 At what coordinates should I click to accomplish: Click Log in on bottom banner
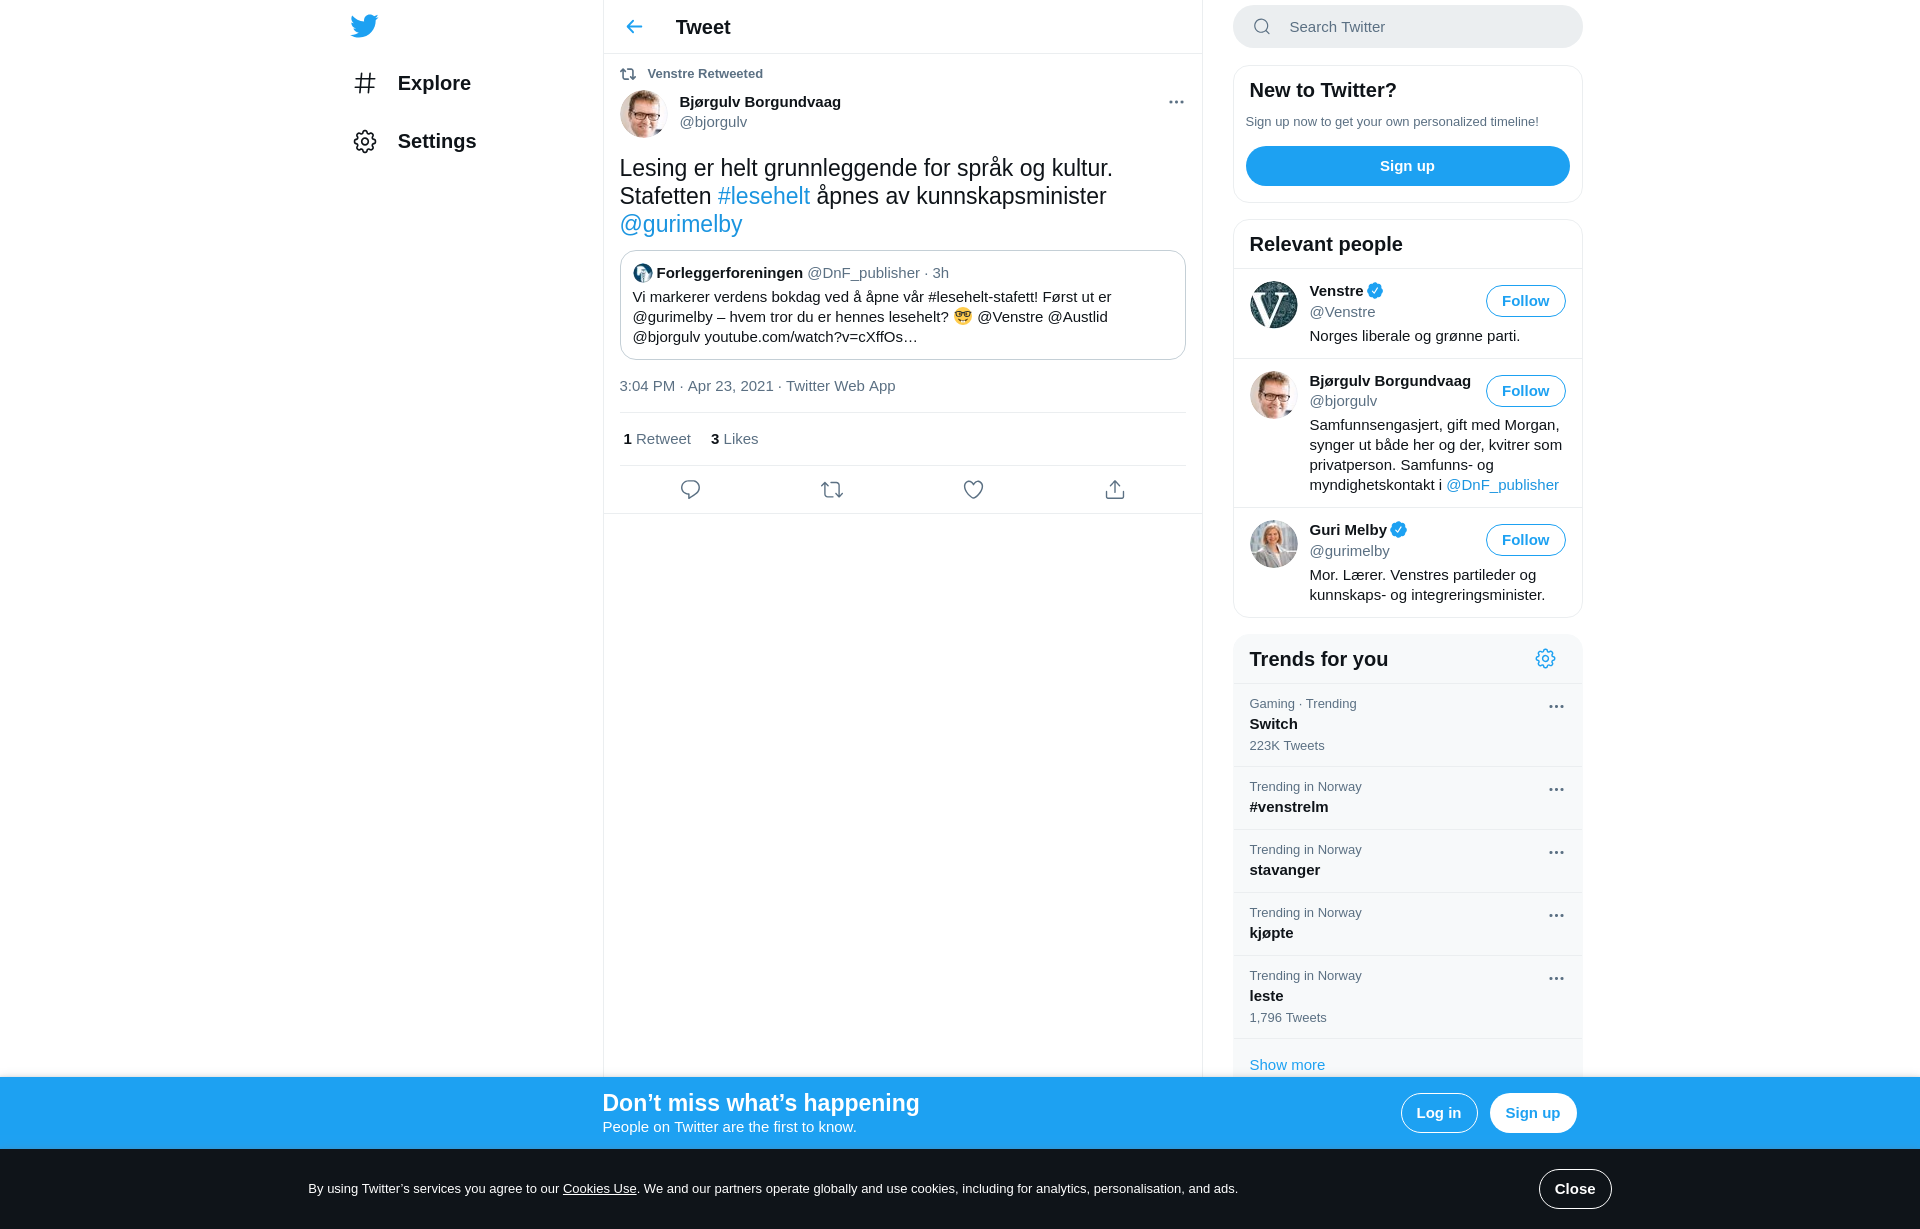[x=1438, y=1113]
